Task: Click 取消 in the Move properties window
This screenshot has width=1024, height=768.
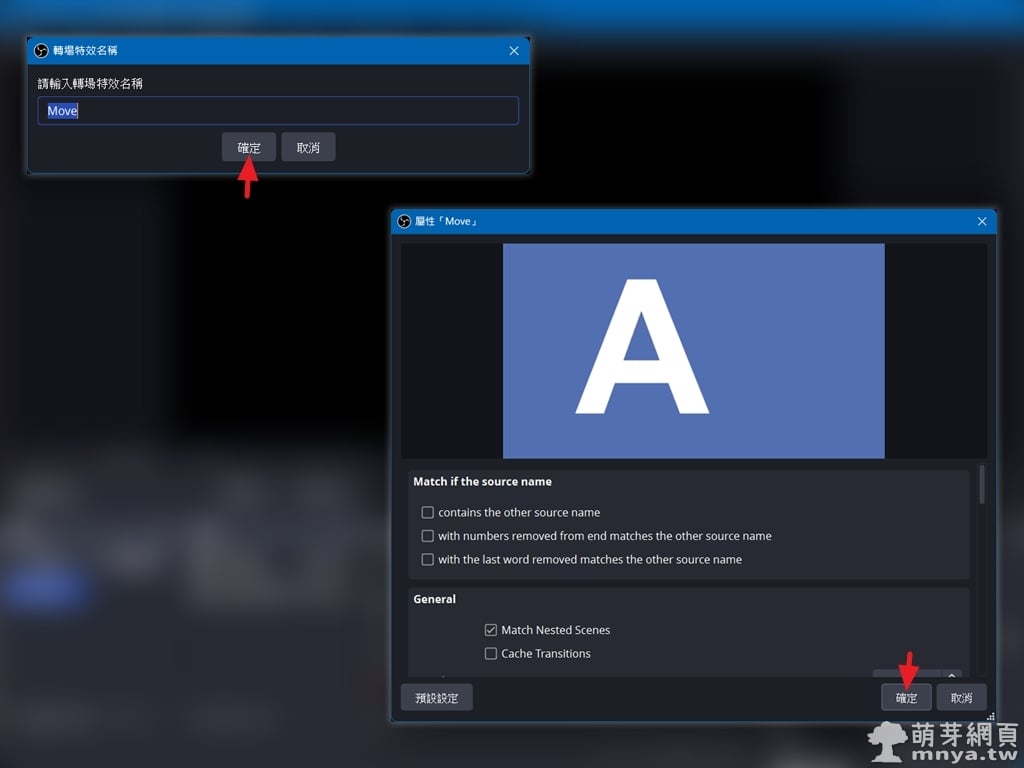Action: click(961, 698)
